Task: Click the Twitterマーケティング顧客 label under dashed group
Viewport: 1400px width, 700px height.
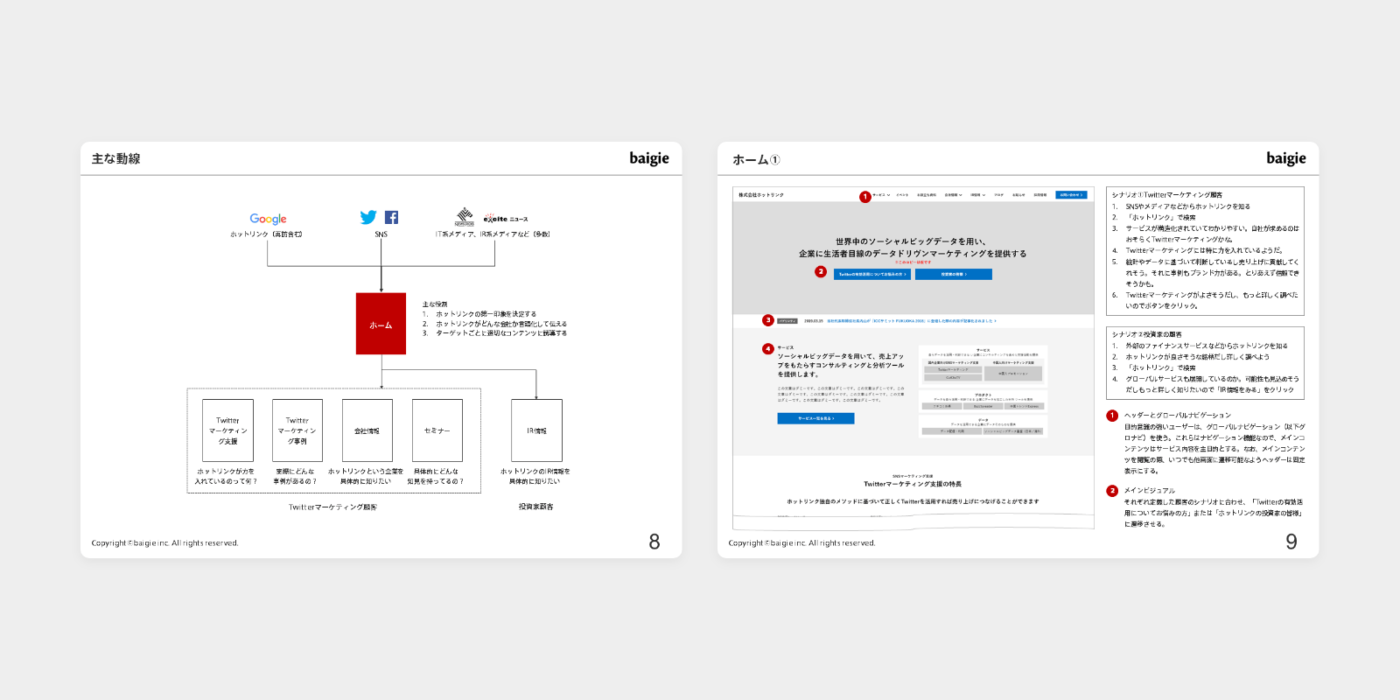Action: (333, 507)
